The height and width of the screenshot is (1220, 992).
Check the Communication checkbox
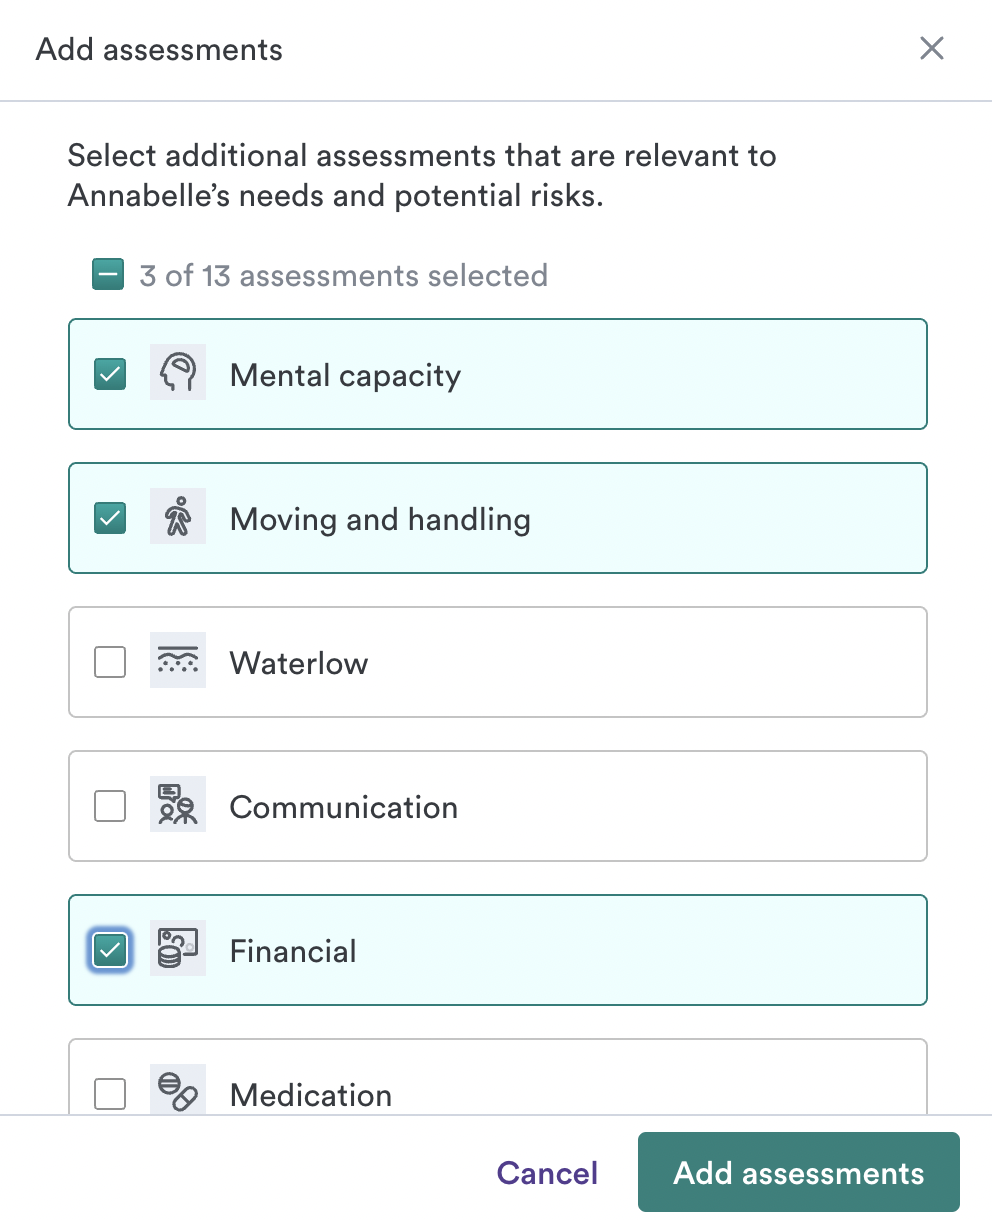[110, 806]
